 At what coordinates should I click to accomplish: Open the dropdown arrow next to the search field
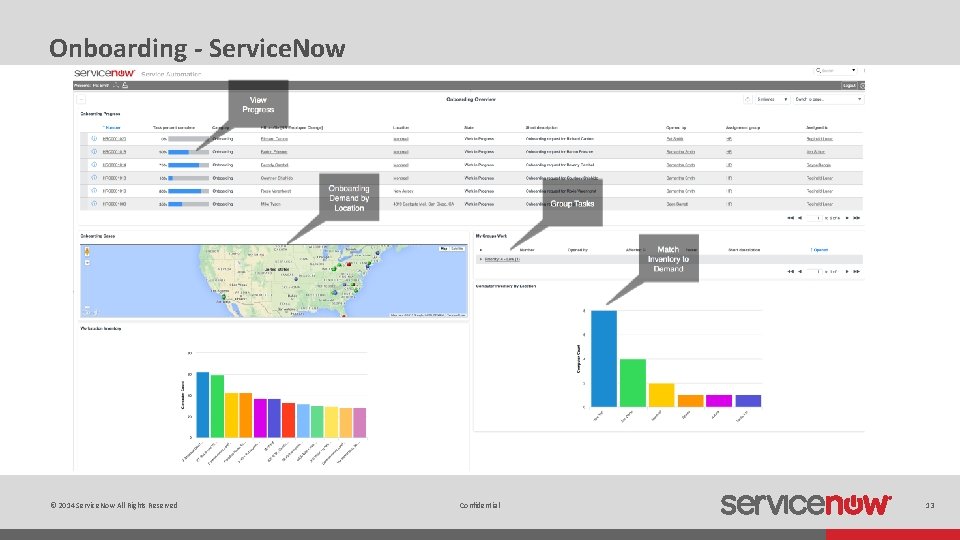tap(853, 70)
